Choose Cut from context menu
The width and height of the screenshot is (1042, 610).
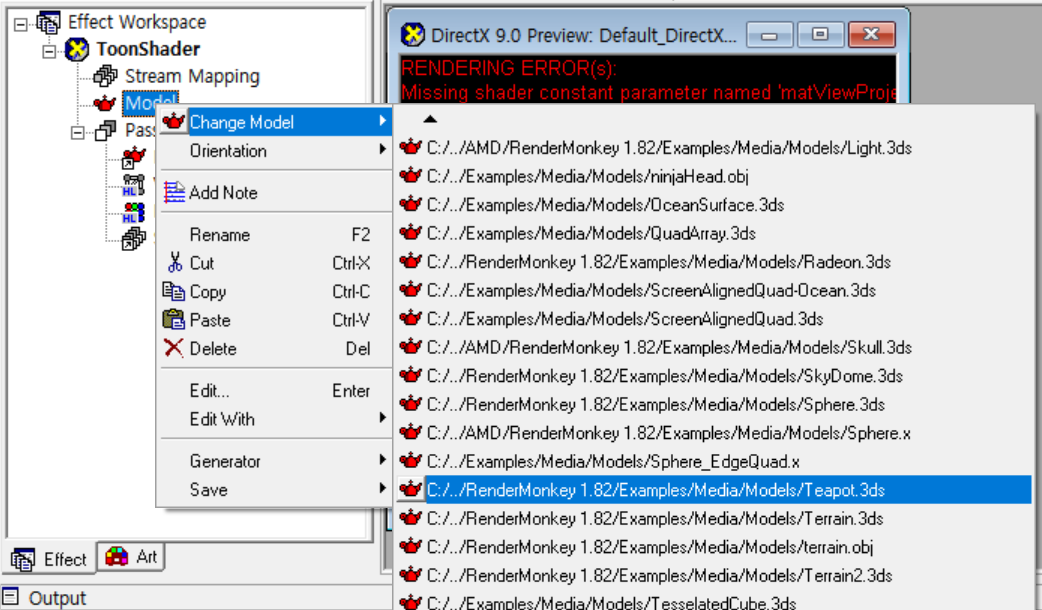click(x=274, y=263)
